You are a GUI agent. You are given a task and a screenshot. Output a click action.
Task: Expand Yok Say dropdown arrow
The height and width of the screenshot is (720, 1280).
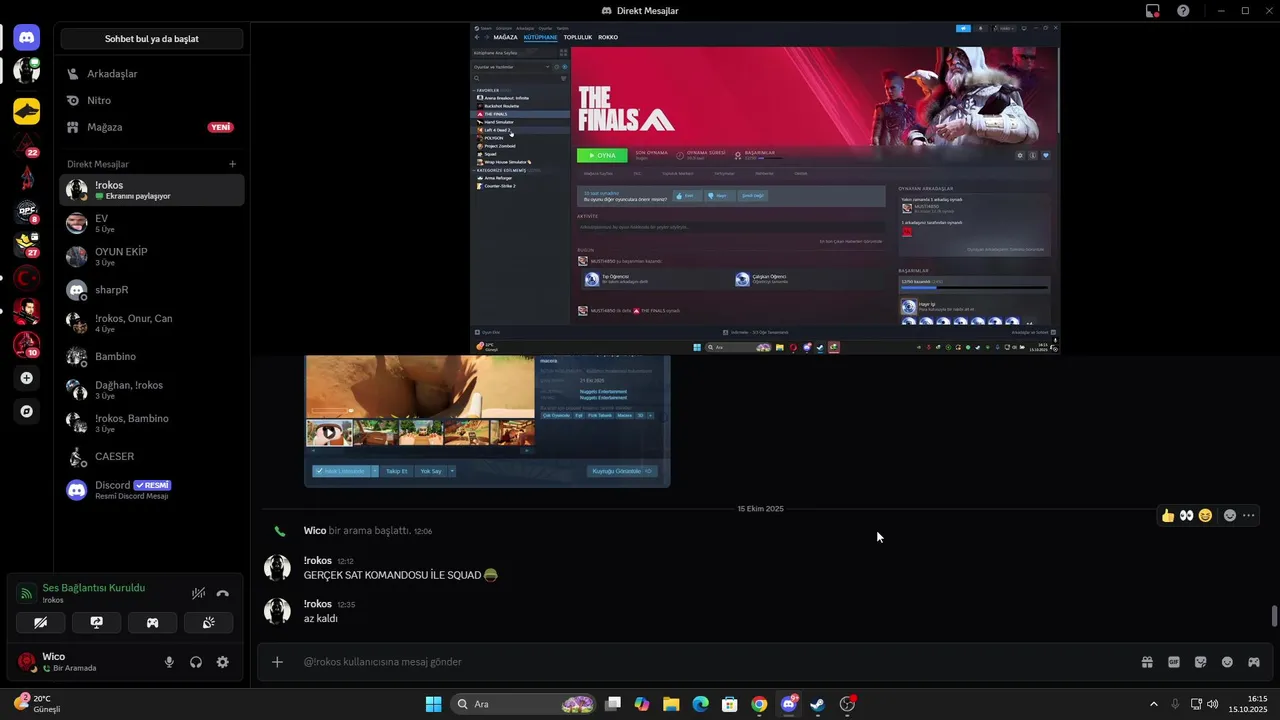click(x=452, y=471)
